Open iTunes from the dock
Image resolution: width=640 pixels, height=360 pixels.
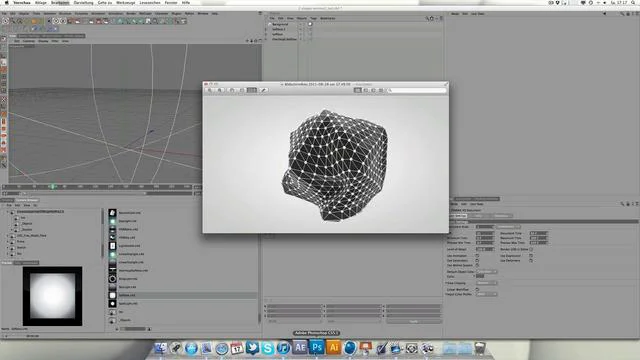283,348
